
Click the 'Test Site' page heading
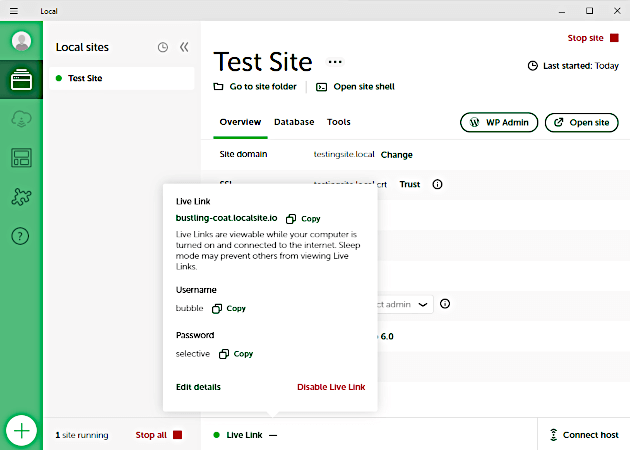[263, 62]
